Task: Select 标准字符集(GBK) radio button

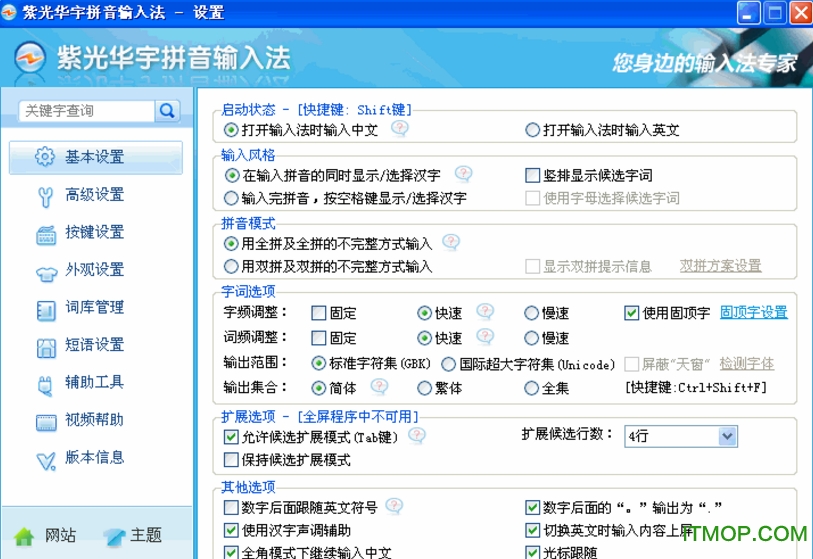Action: pyautogui.click(x=318, y=363)
